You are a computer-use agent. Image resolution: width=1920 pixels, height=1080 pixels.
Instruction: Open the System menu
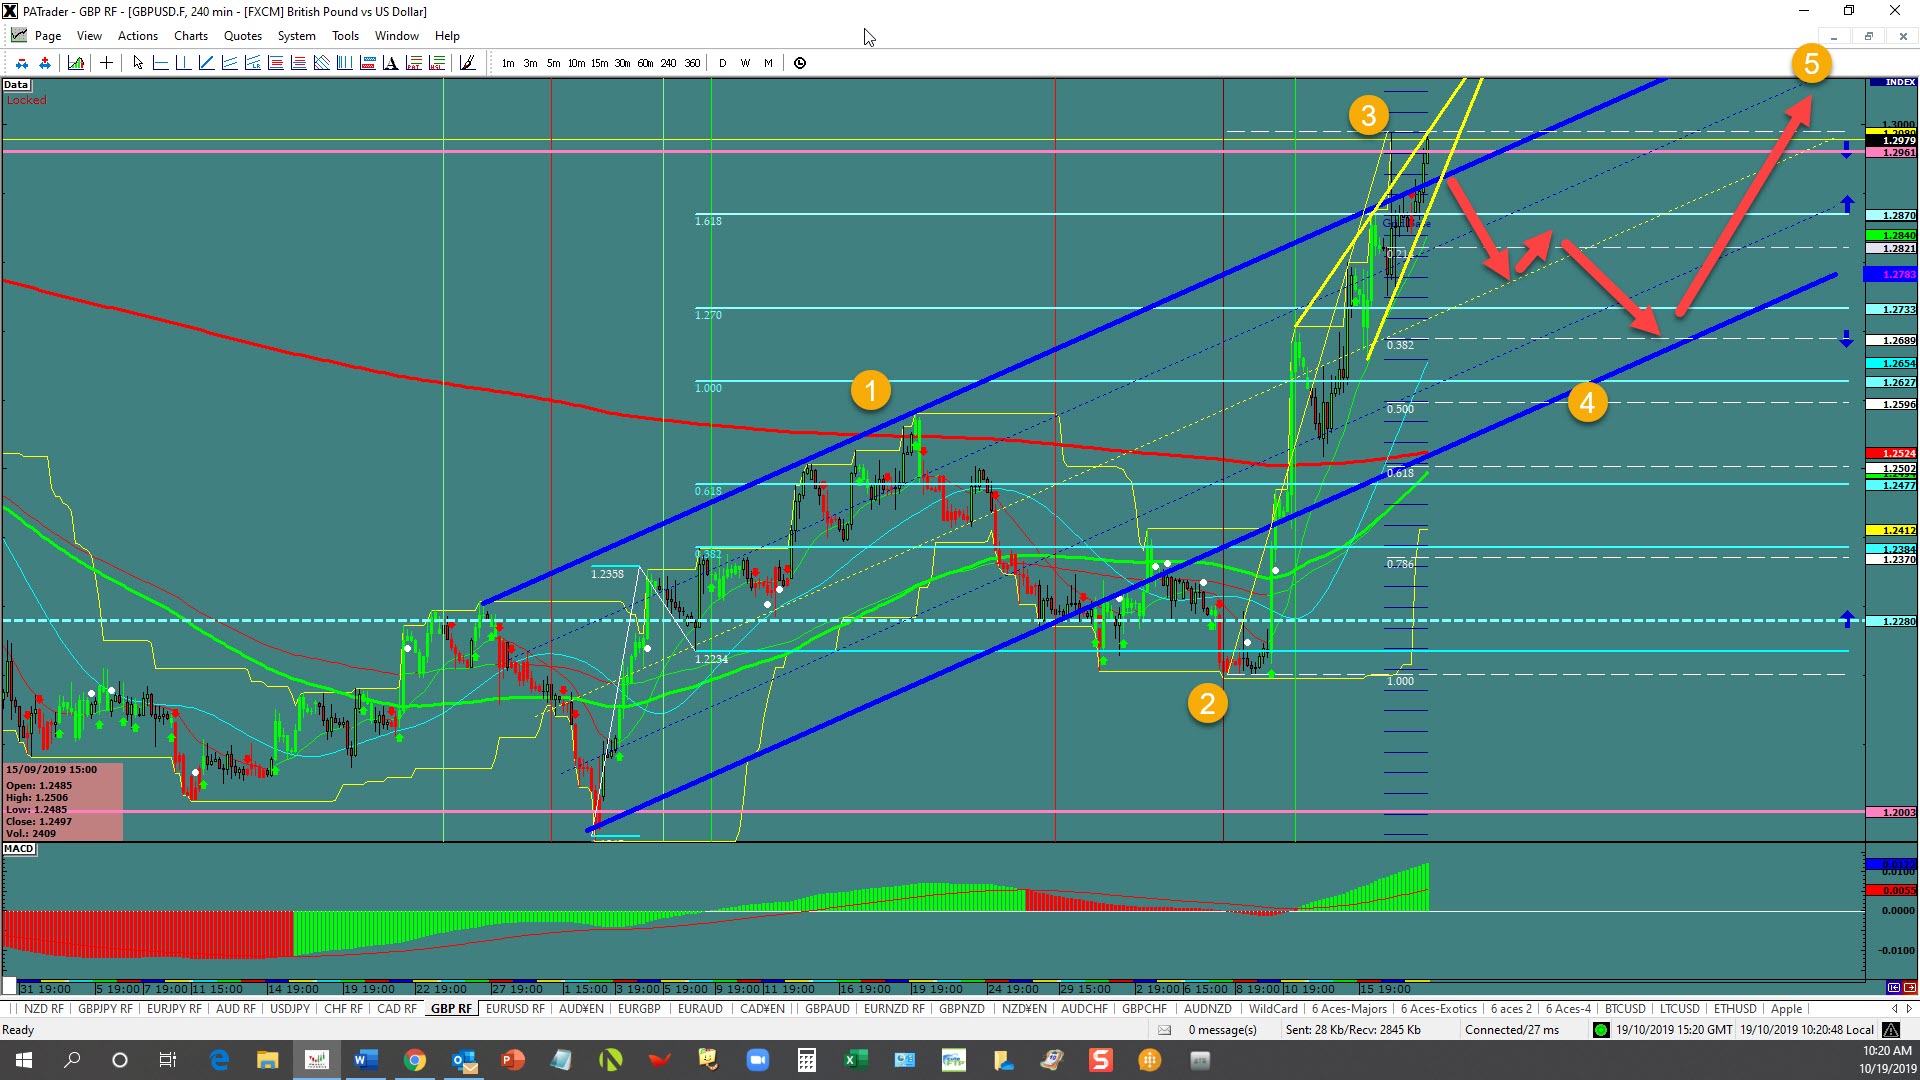pyautogui.click(x=297, y=36)
